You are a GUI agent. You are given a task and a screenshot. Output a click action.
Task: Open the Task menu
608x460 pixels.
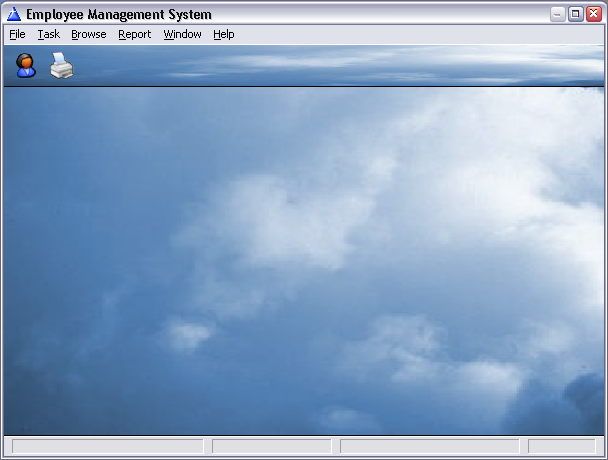click(49, 34)
